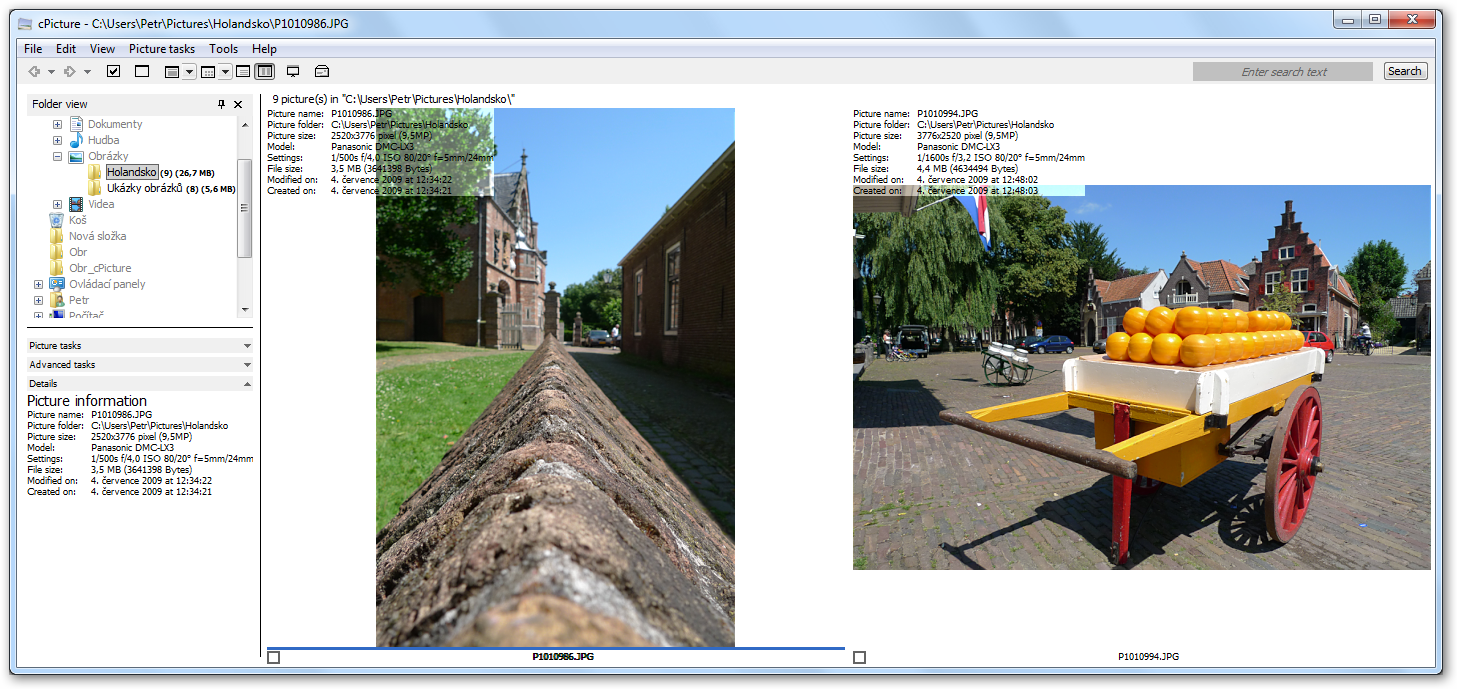Click the Search button
The image size is (1457, 689).
tap(1405, 72)
